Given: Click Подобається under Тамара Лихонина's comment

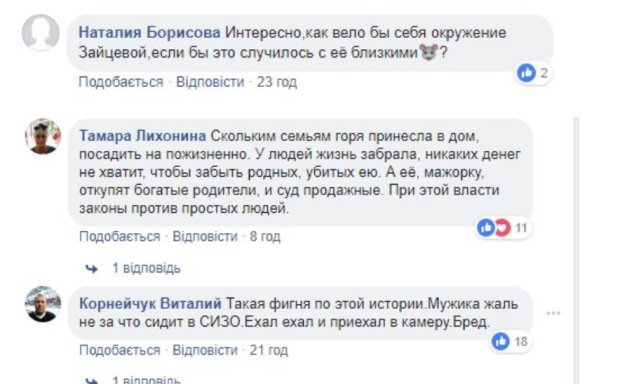Looking at the screenshot, I should (x=119, y=236).
